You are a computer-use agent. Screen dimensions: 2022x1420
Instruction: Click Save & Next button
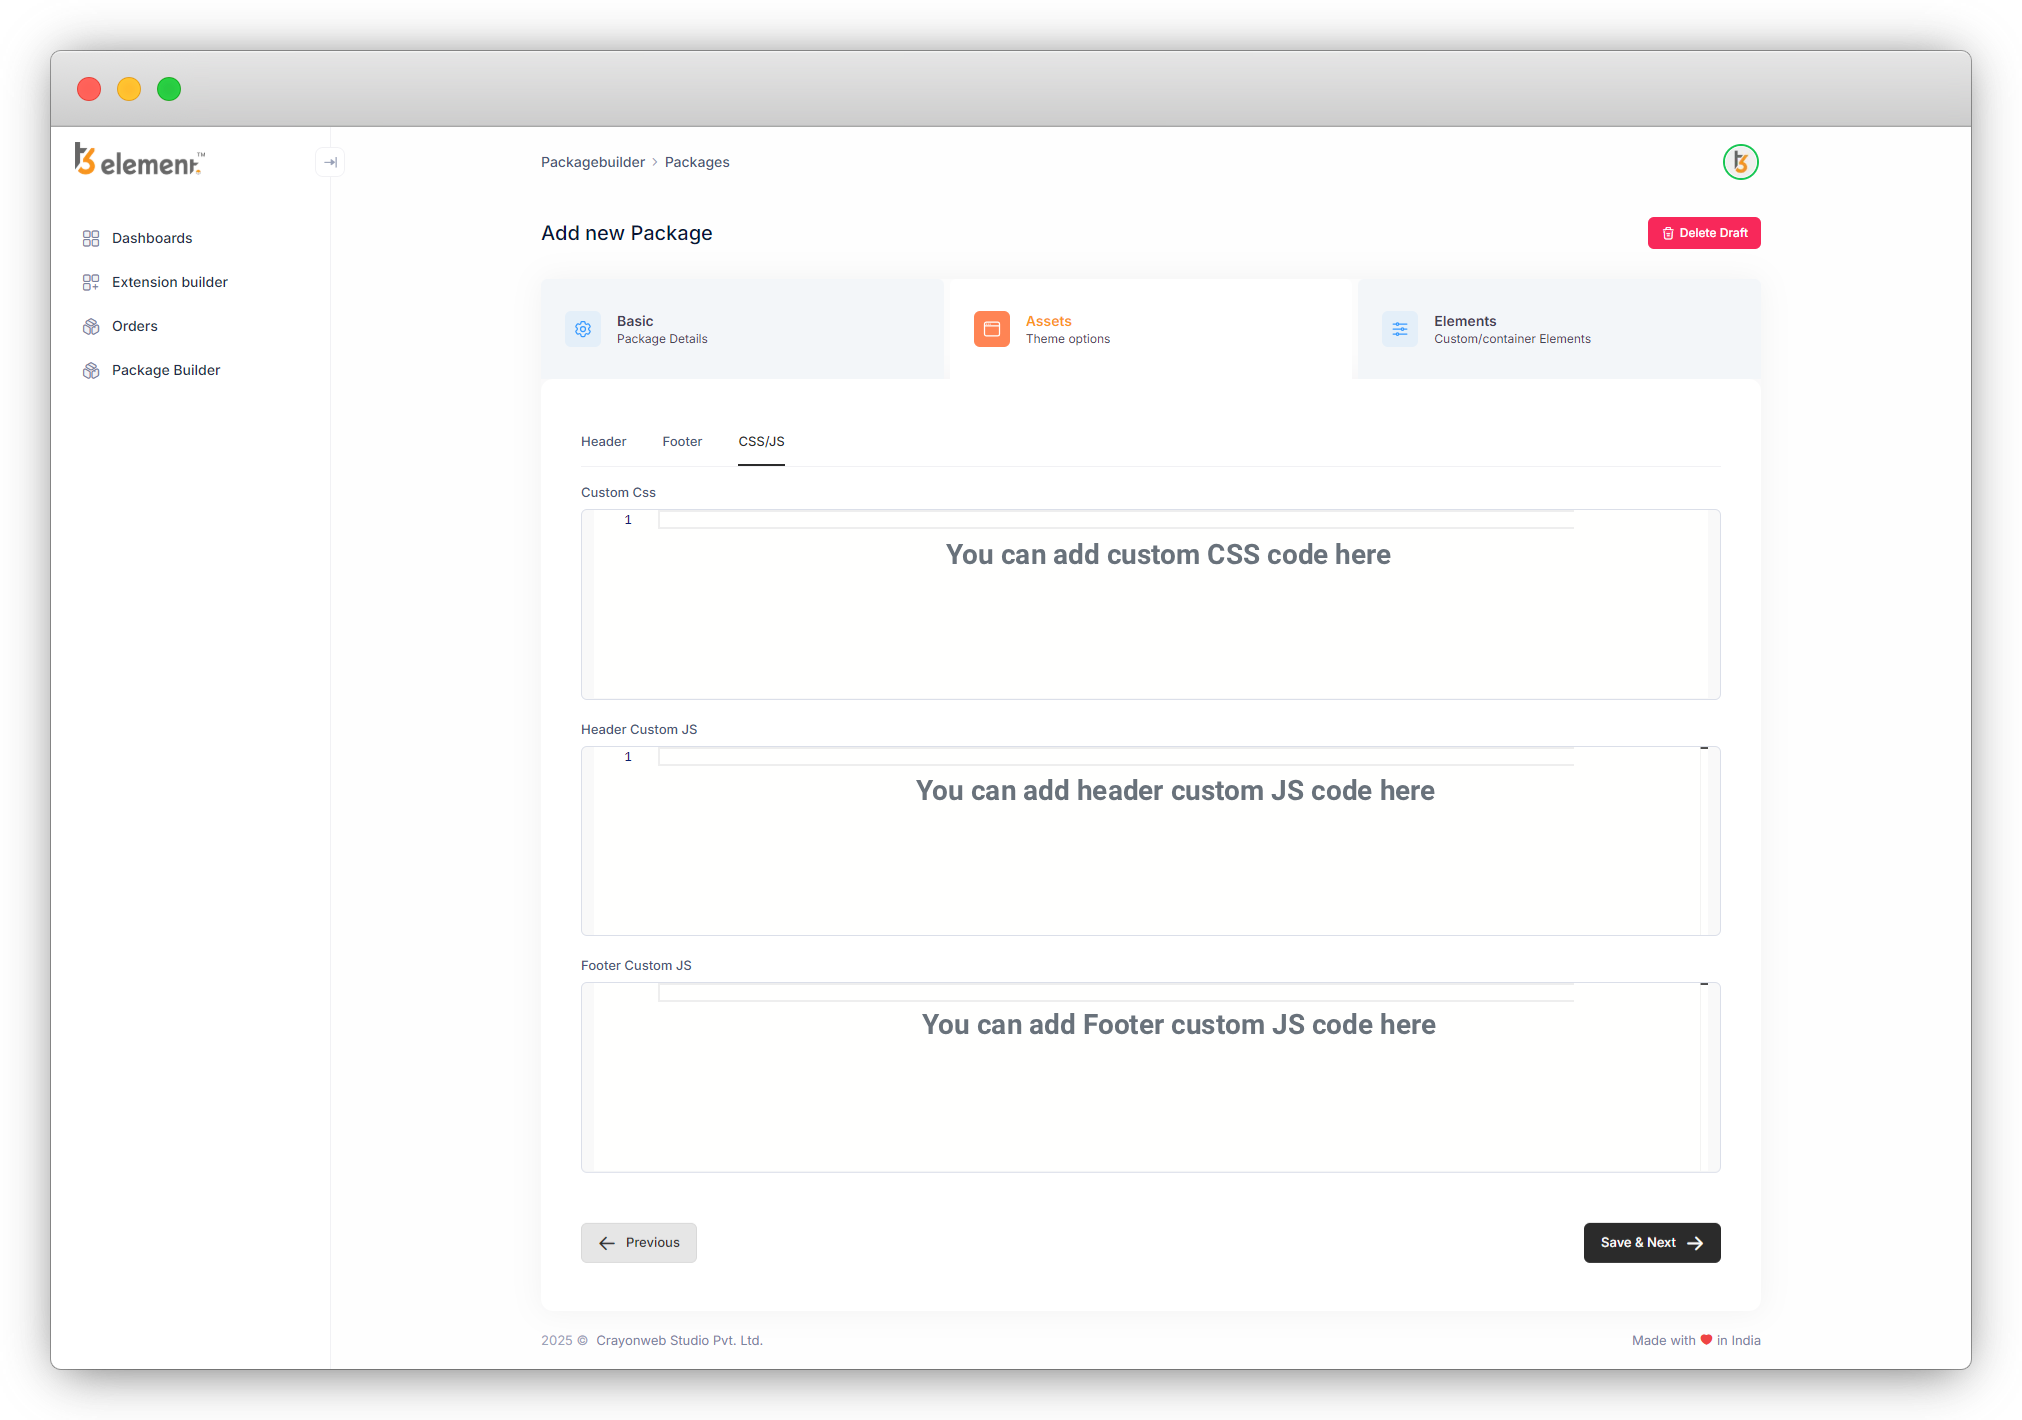[1651, 1242]
